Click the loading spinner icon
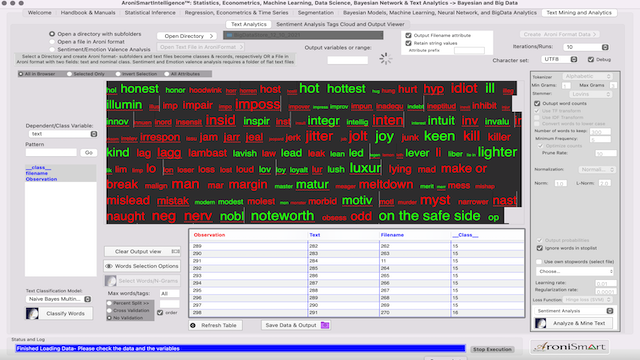640x360 pixels. tap(385, 59)
